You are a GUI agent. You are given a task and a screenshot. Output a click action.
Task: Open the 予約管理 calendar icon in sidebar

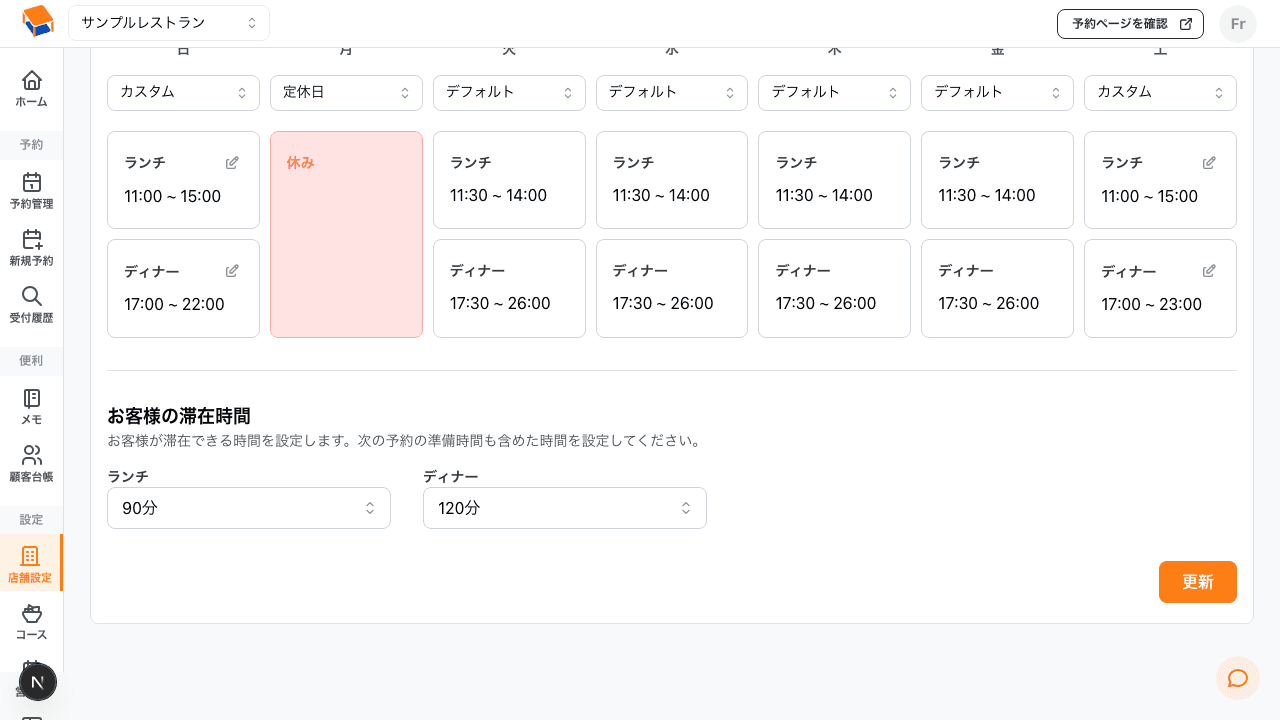31,188
